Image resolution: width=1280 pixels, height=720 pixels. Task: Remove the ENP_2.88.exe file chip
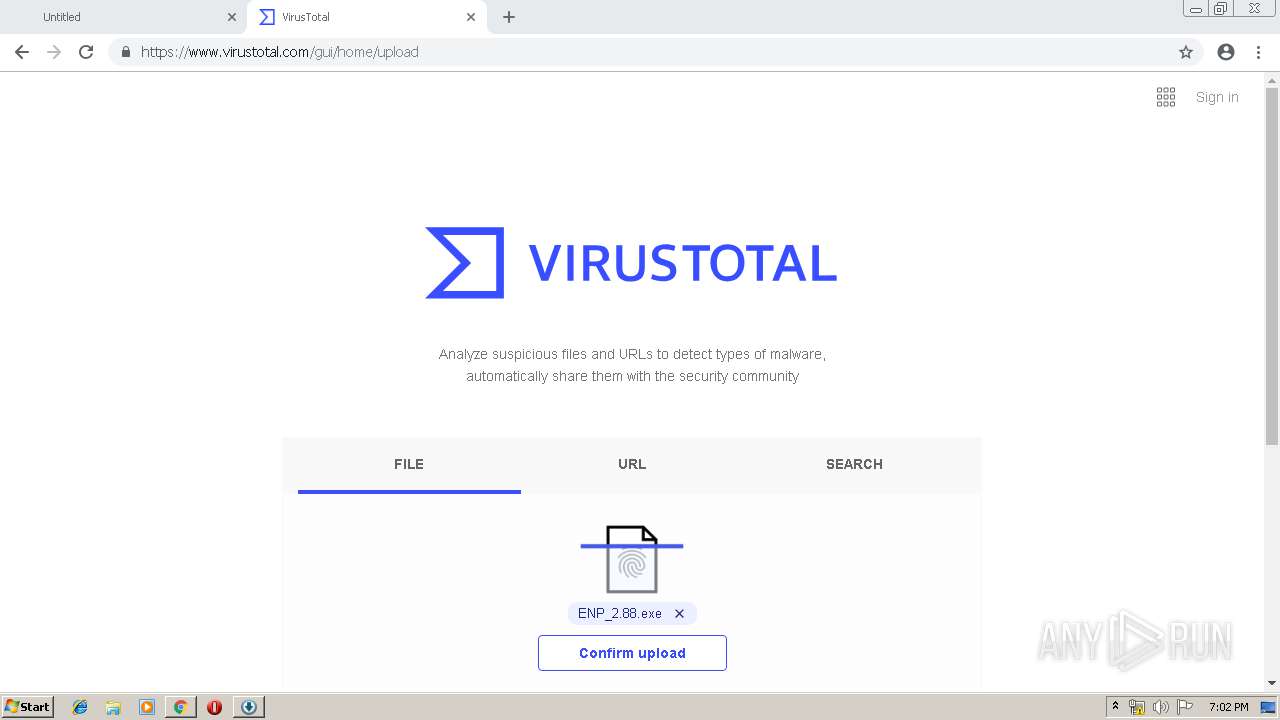point(679,614)
